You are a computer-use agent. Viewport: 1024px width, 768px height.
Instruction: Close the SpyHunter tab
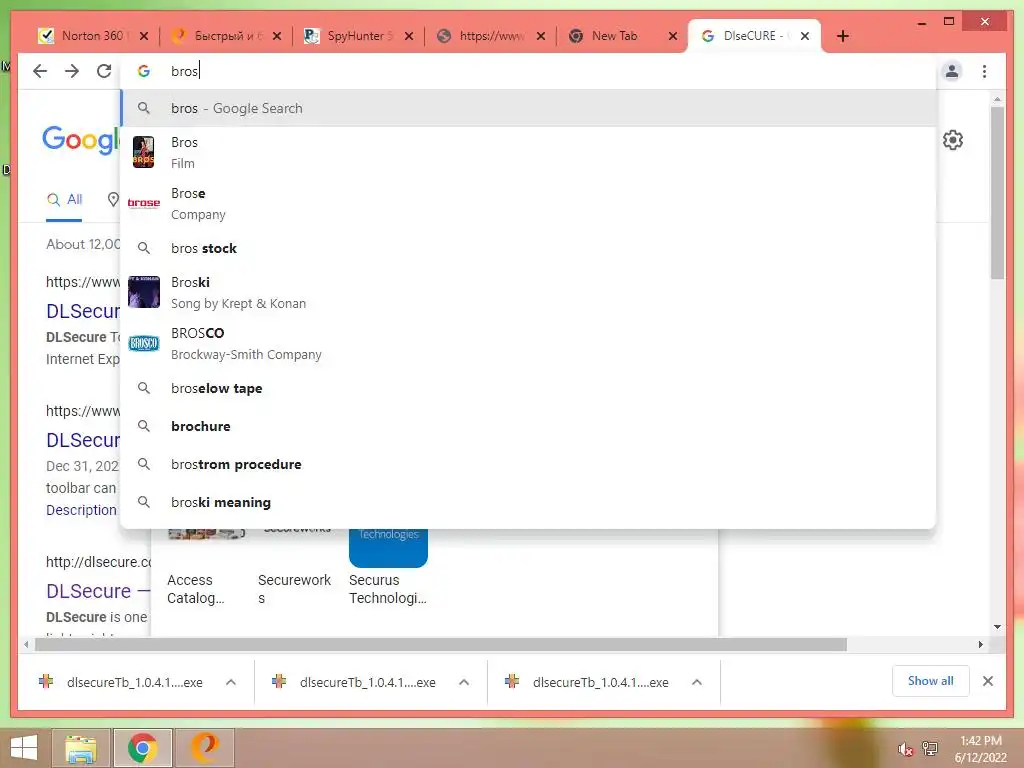point(409,36)
